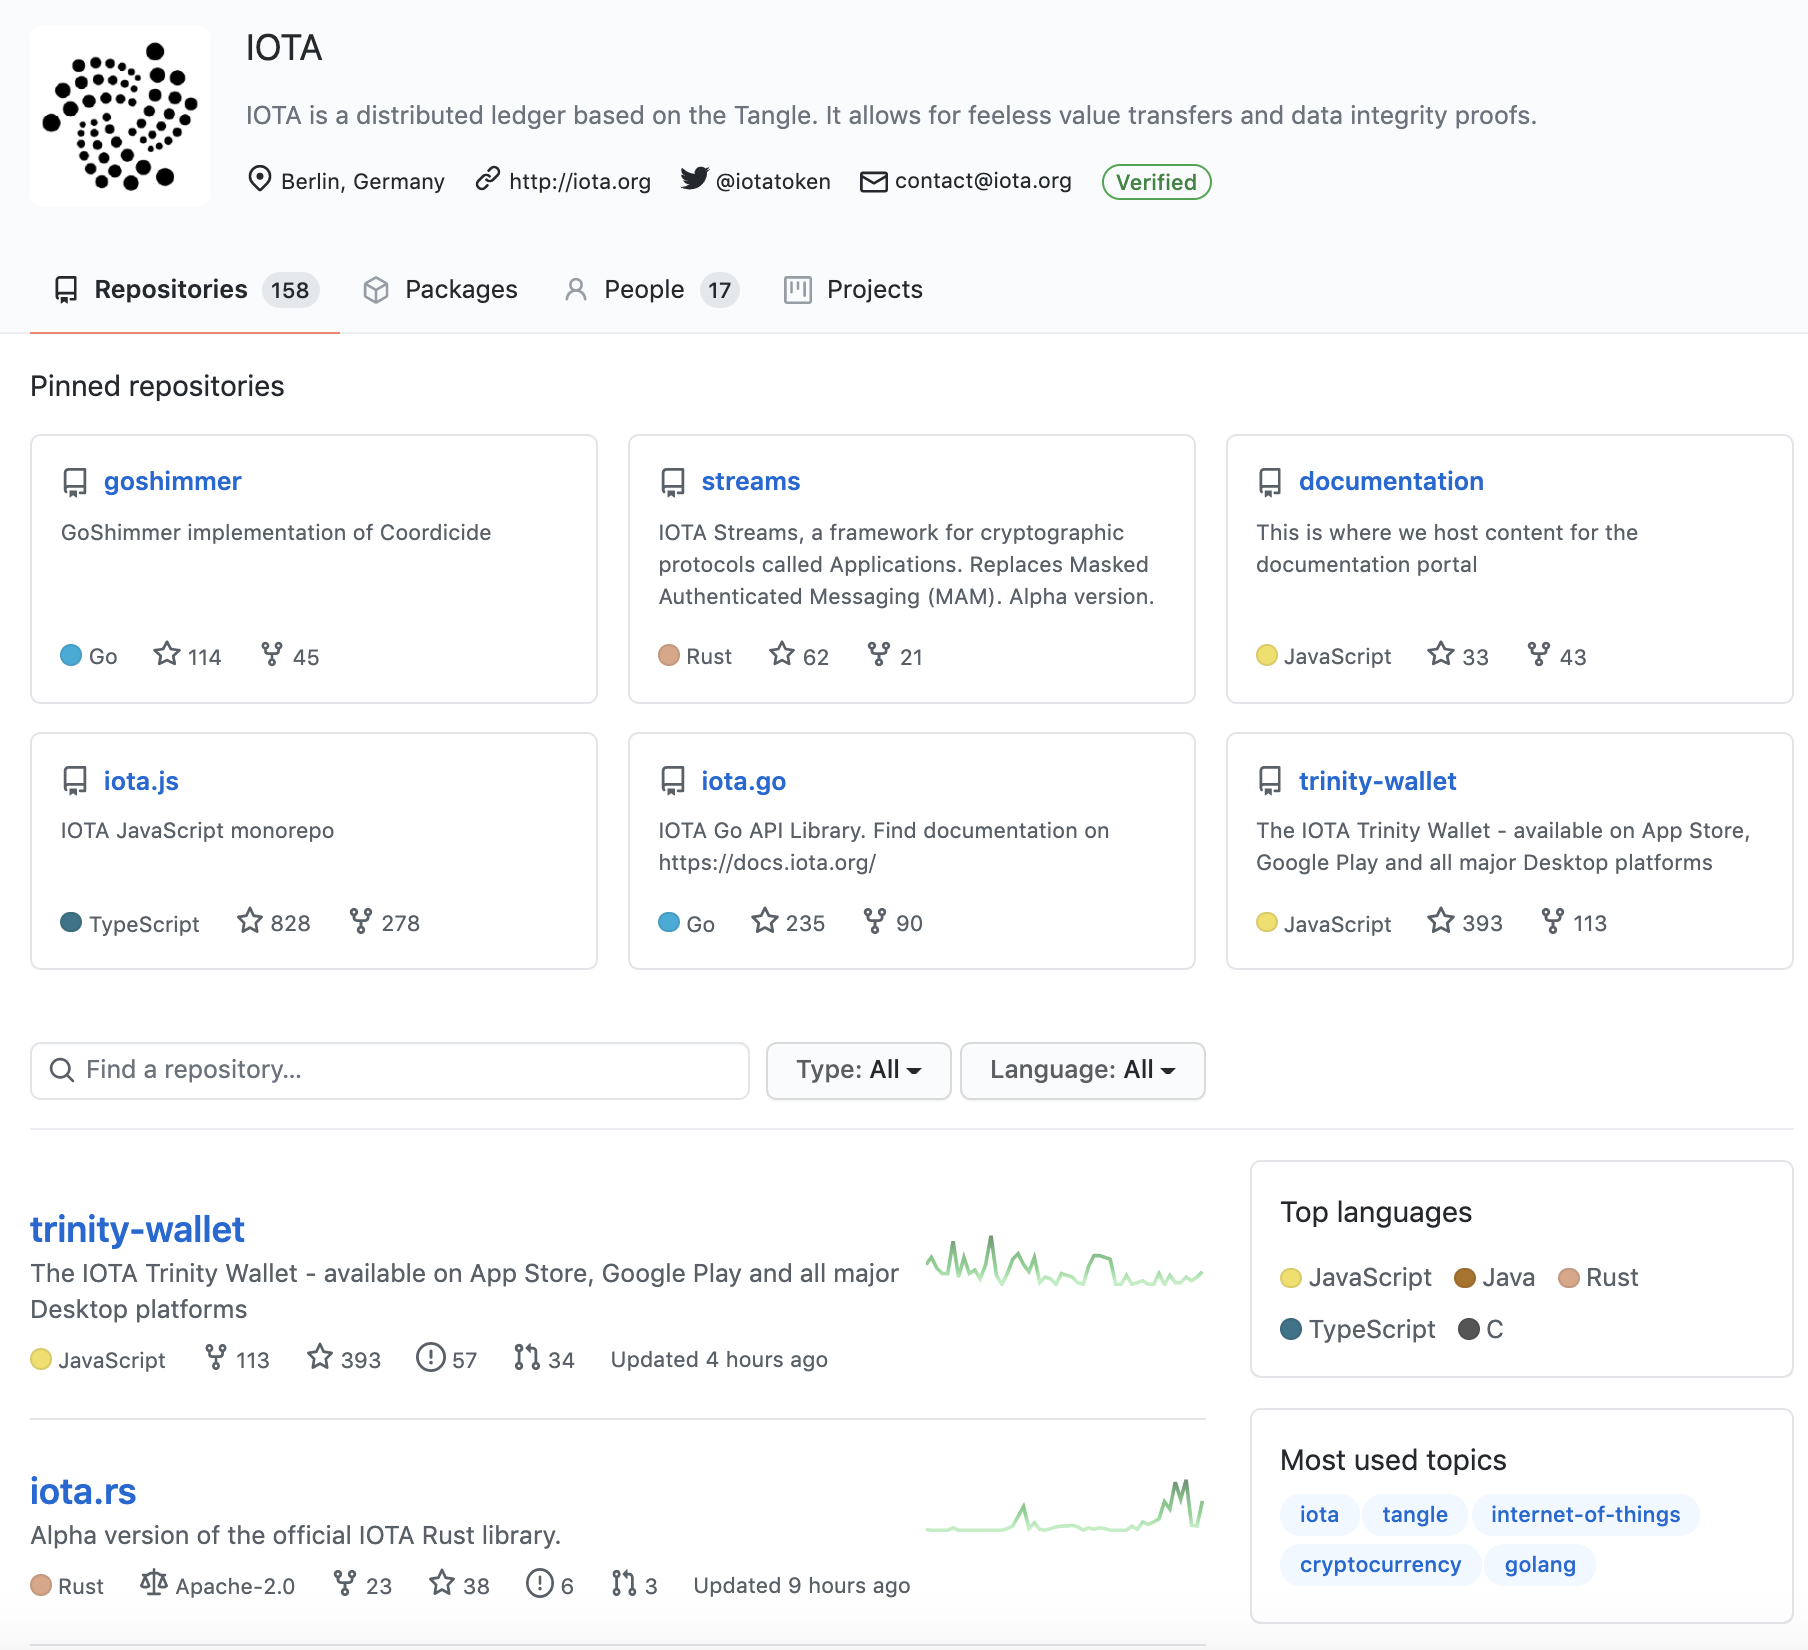Open the iota.rs repository in the list

(x=83, y=1491)
